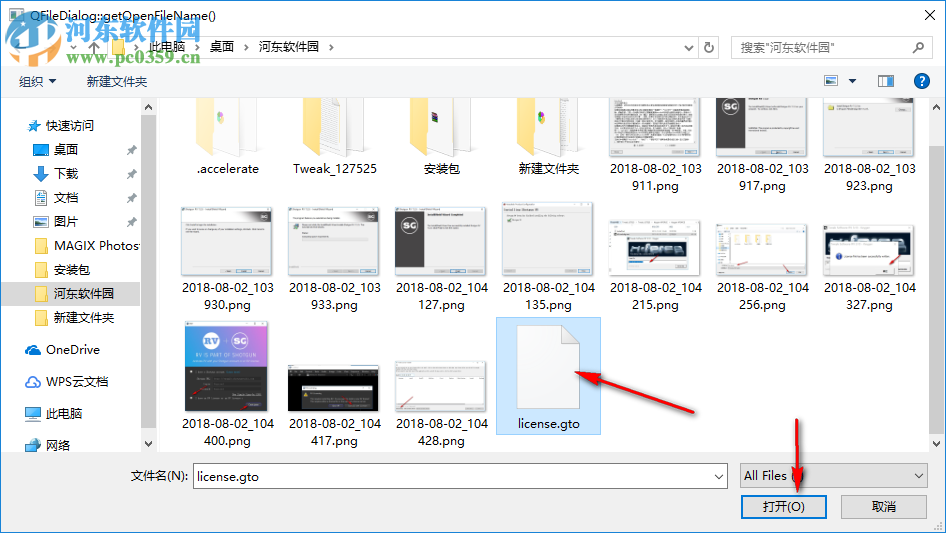Viewport: 946px width, 533px height.
Task: Open the .accelerate folder
Action: coord(227,128)
